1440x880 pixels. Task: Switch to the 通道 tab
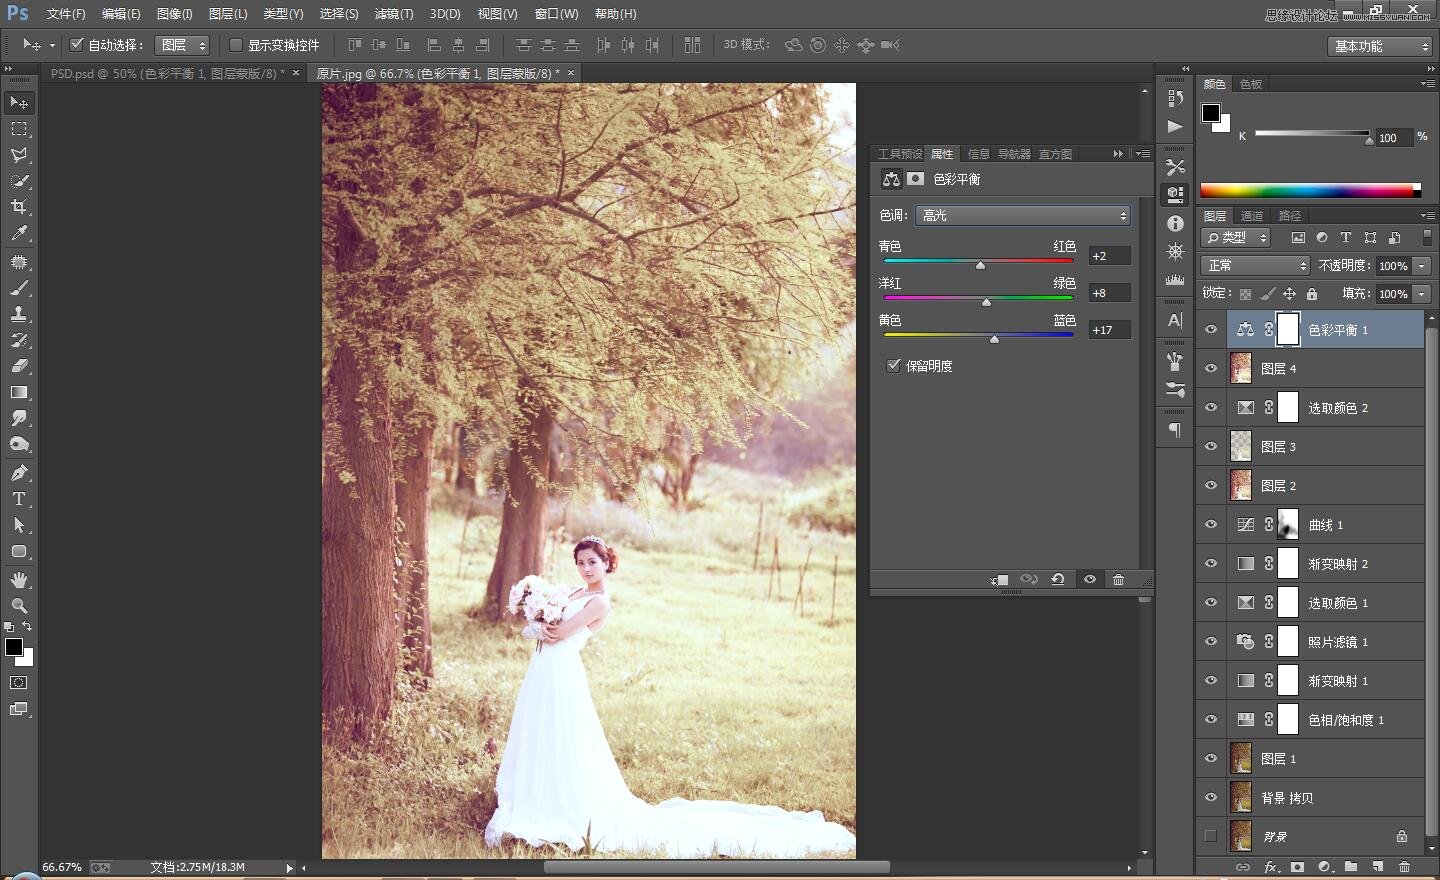1252,216
